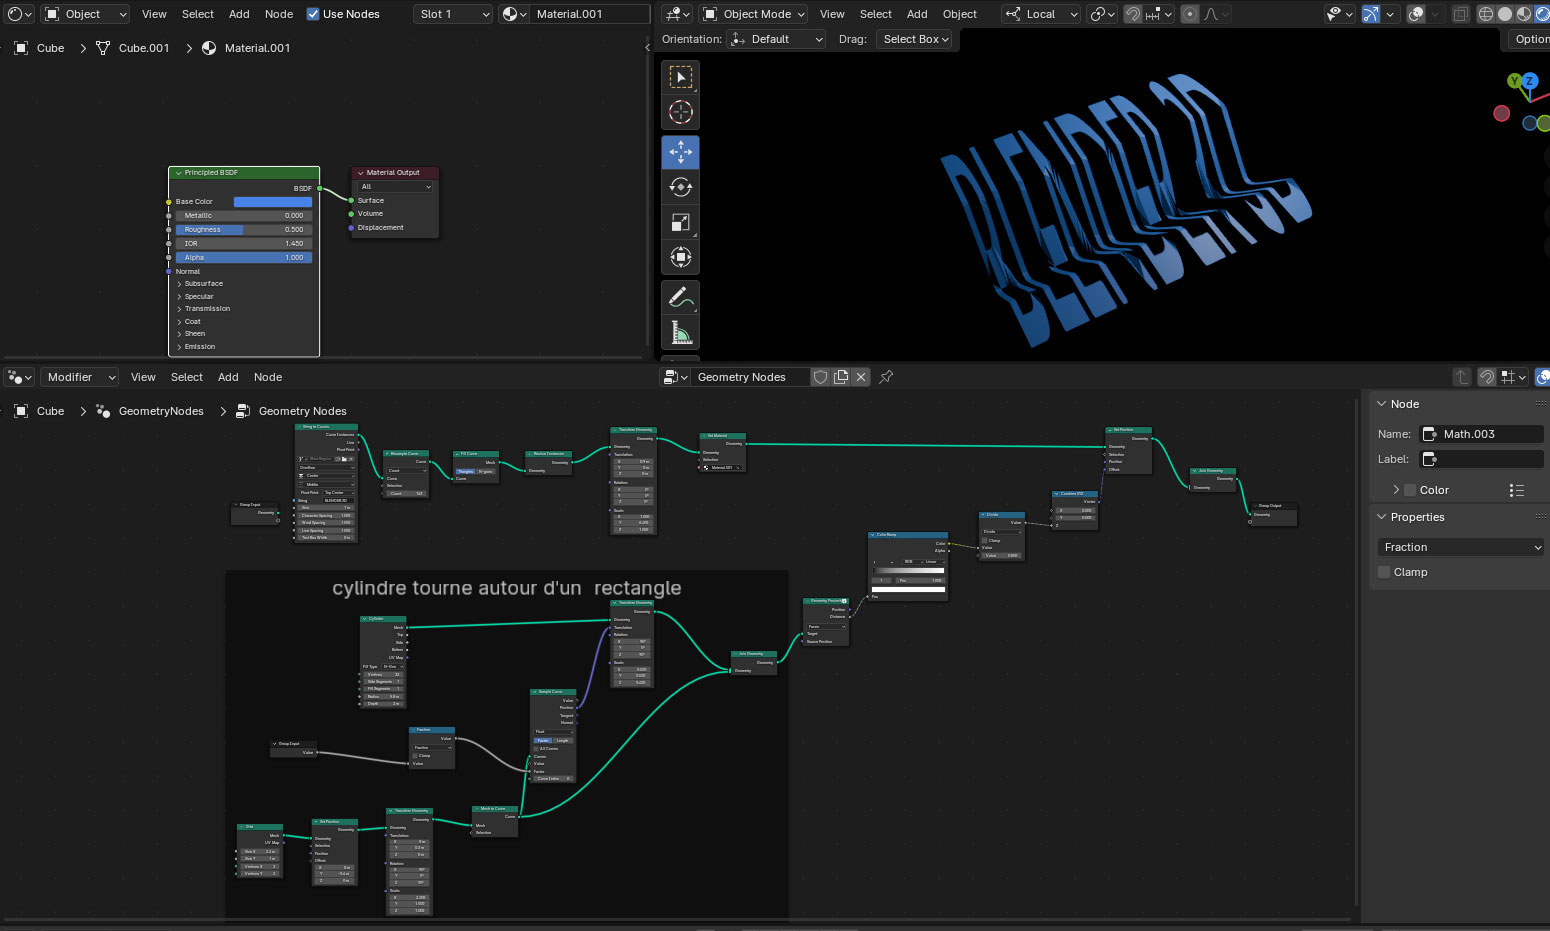Open the Drag Select Box dropdown
Image resolution: width=1550 pixels, height=931 pixels.
pos(915,39)
